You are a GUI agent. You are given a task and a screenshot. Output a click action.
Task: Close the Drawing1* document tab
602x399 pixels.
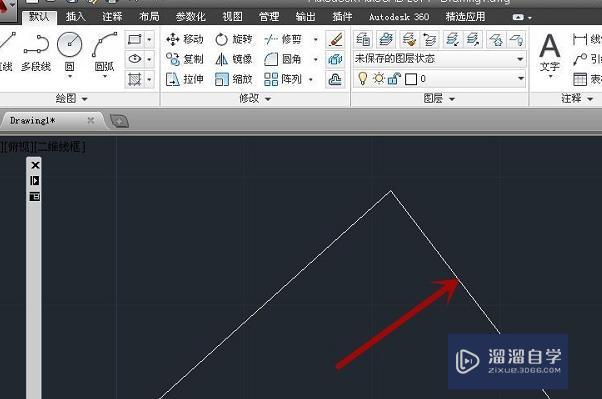coord(91,121)
